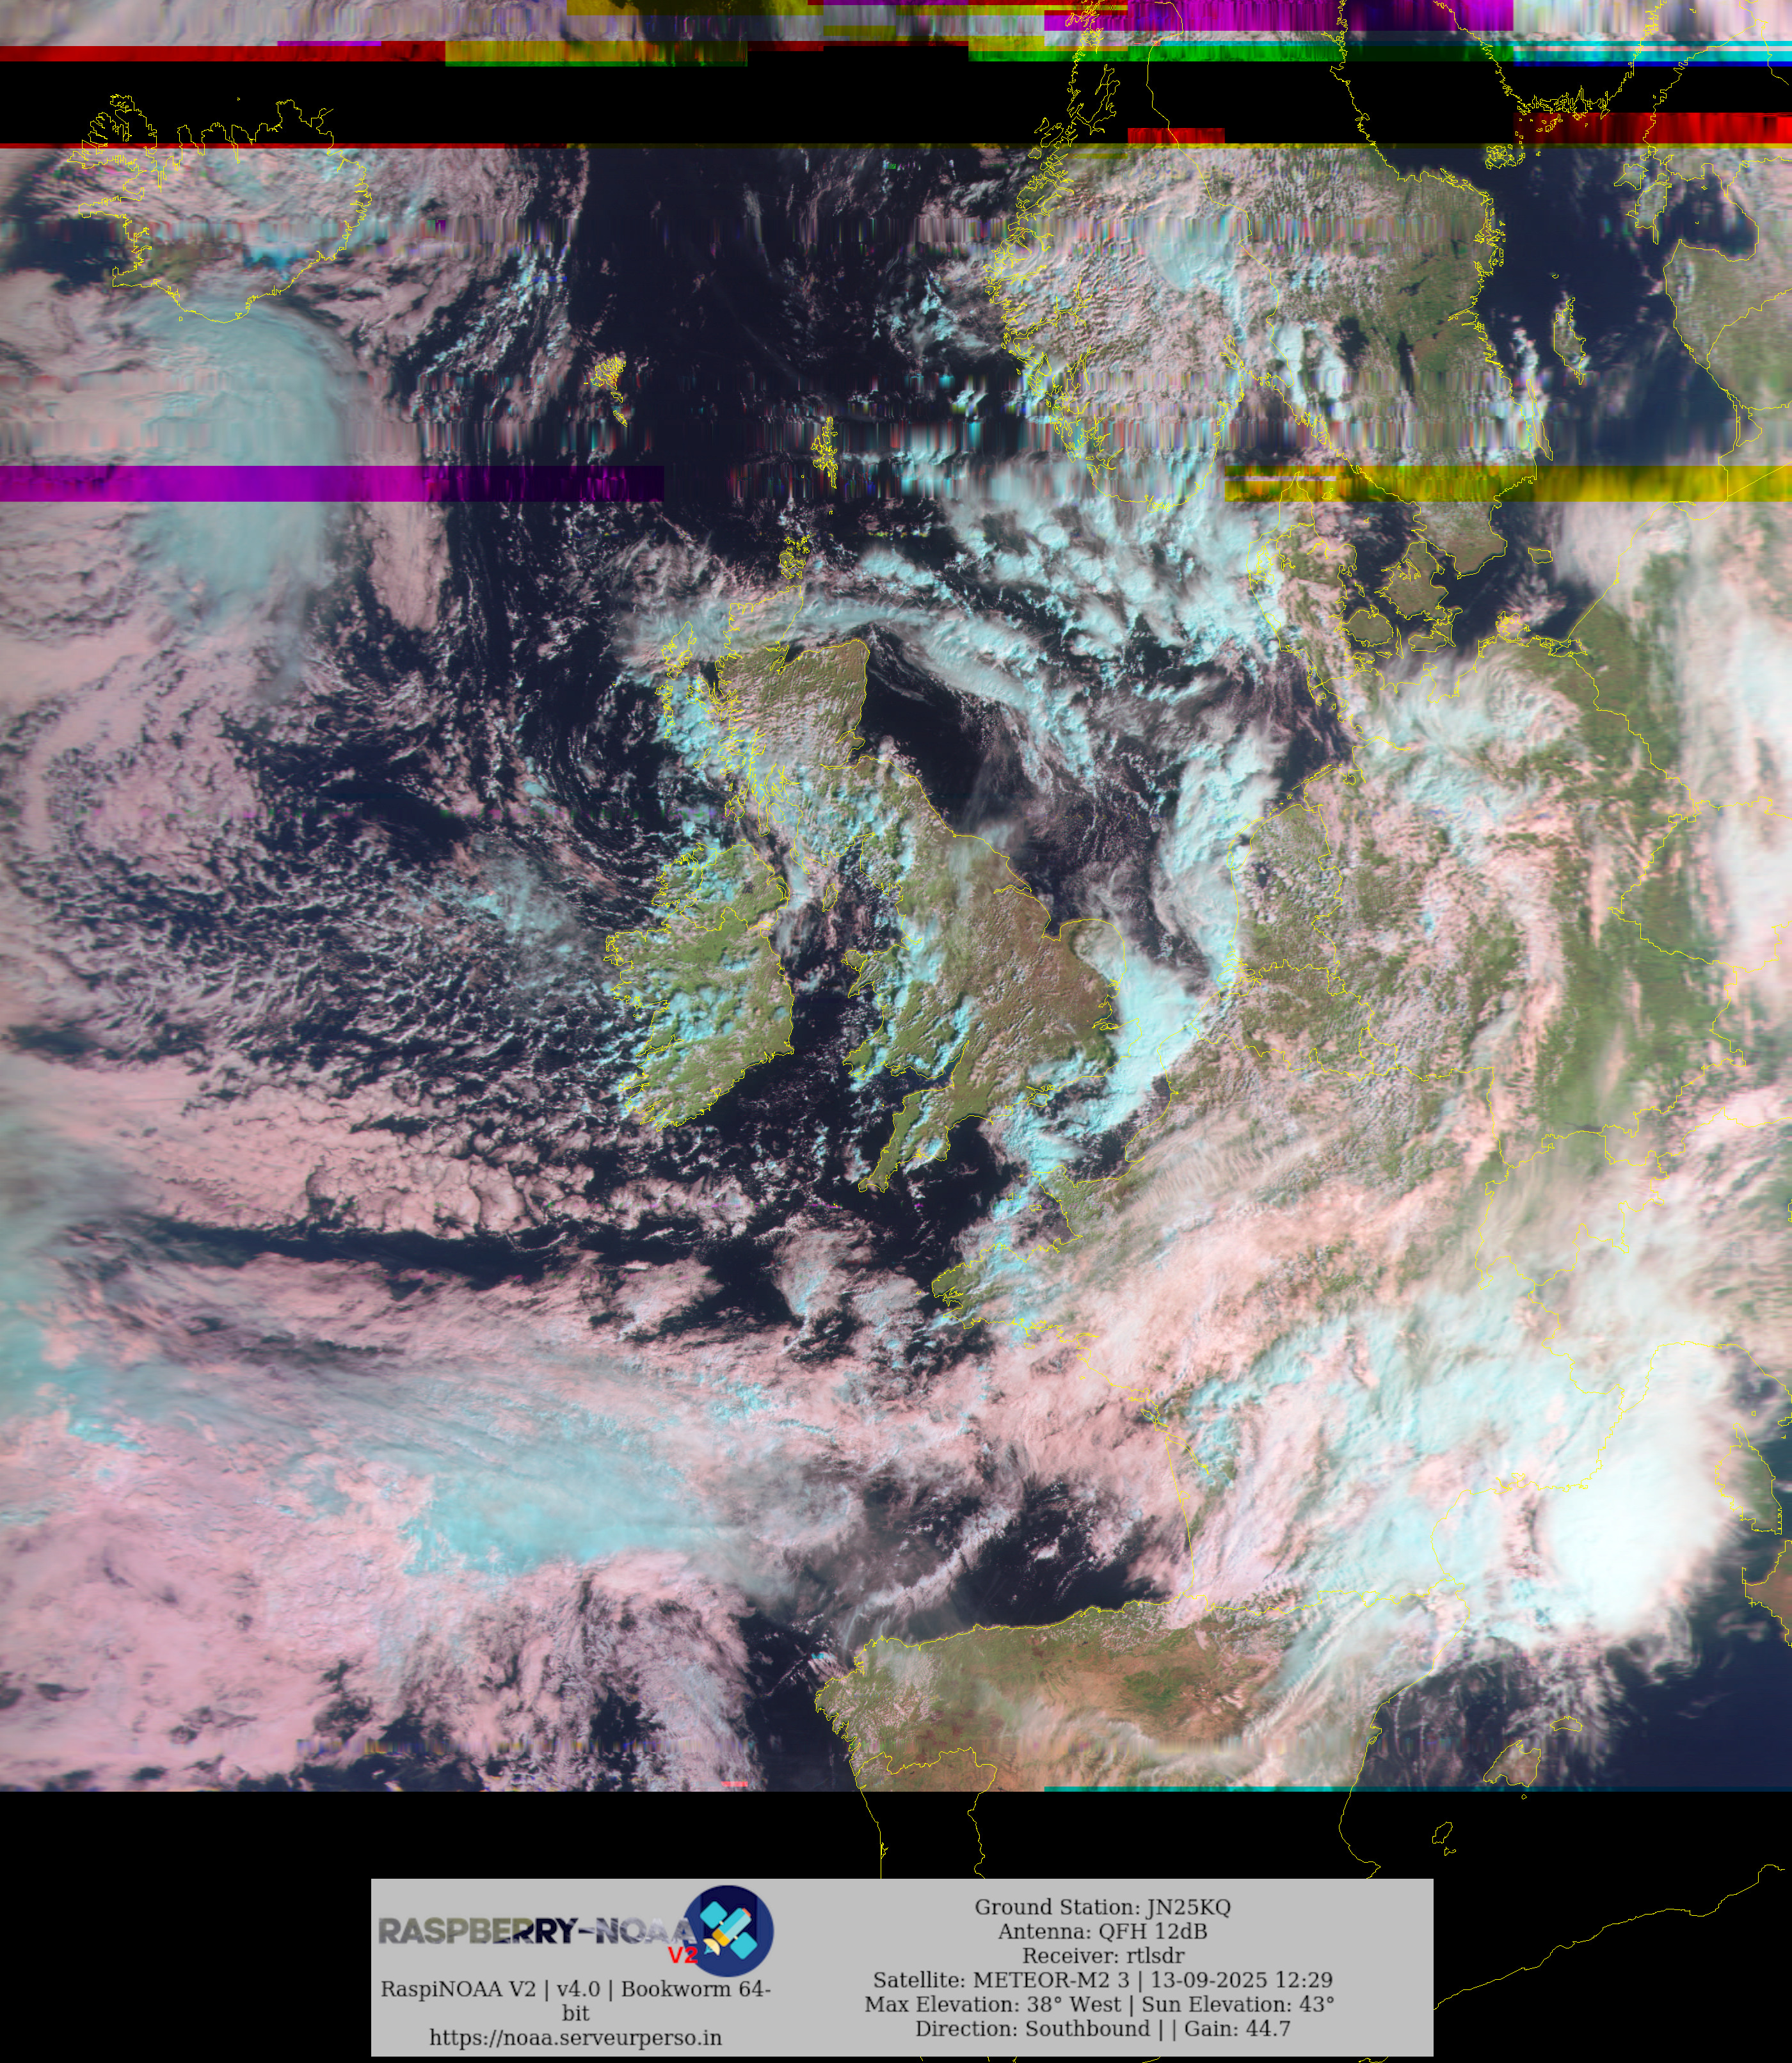Click the Antenna QFH 12dB text
The width and height of the screenshot is (1792, 2063).
pos(1102,1931)
